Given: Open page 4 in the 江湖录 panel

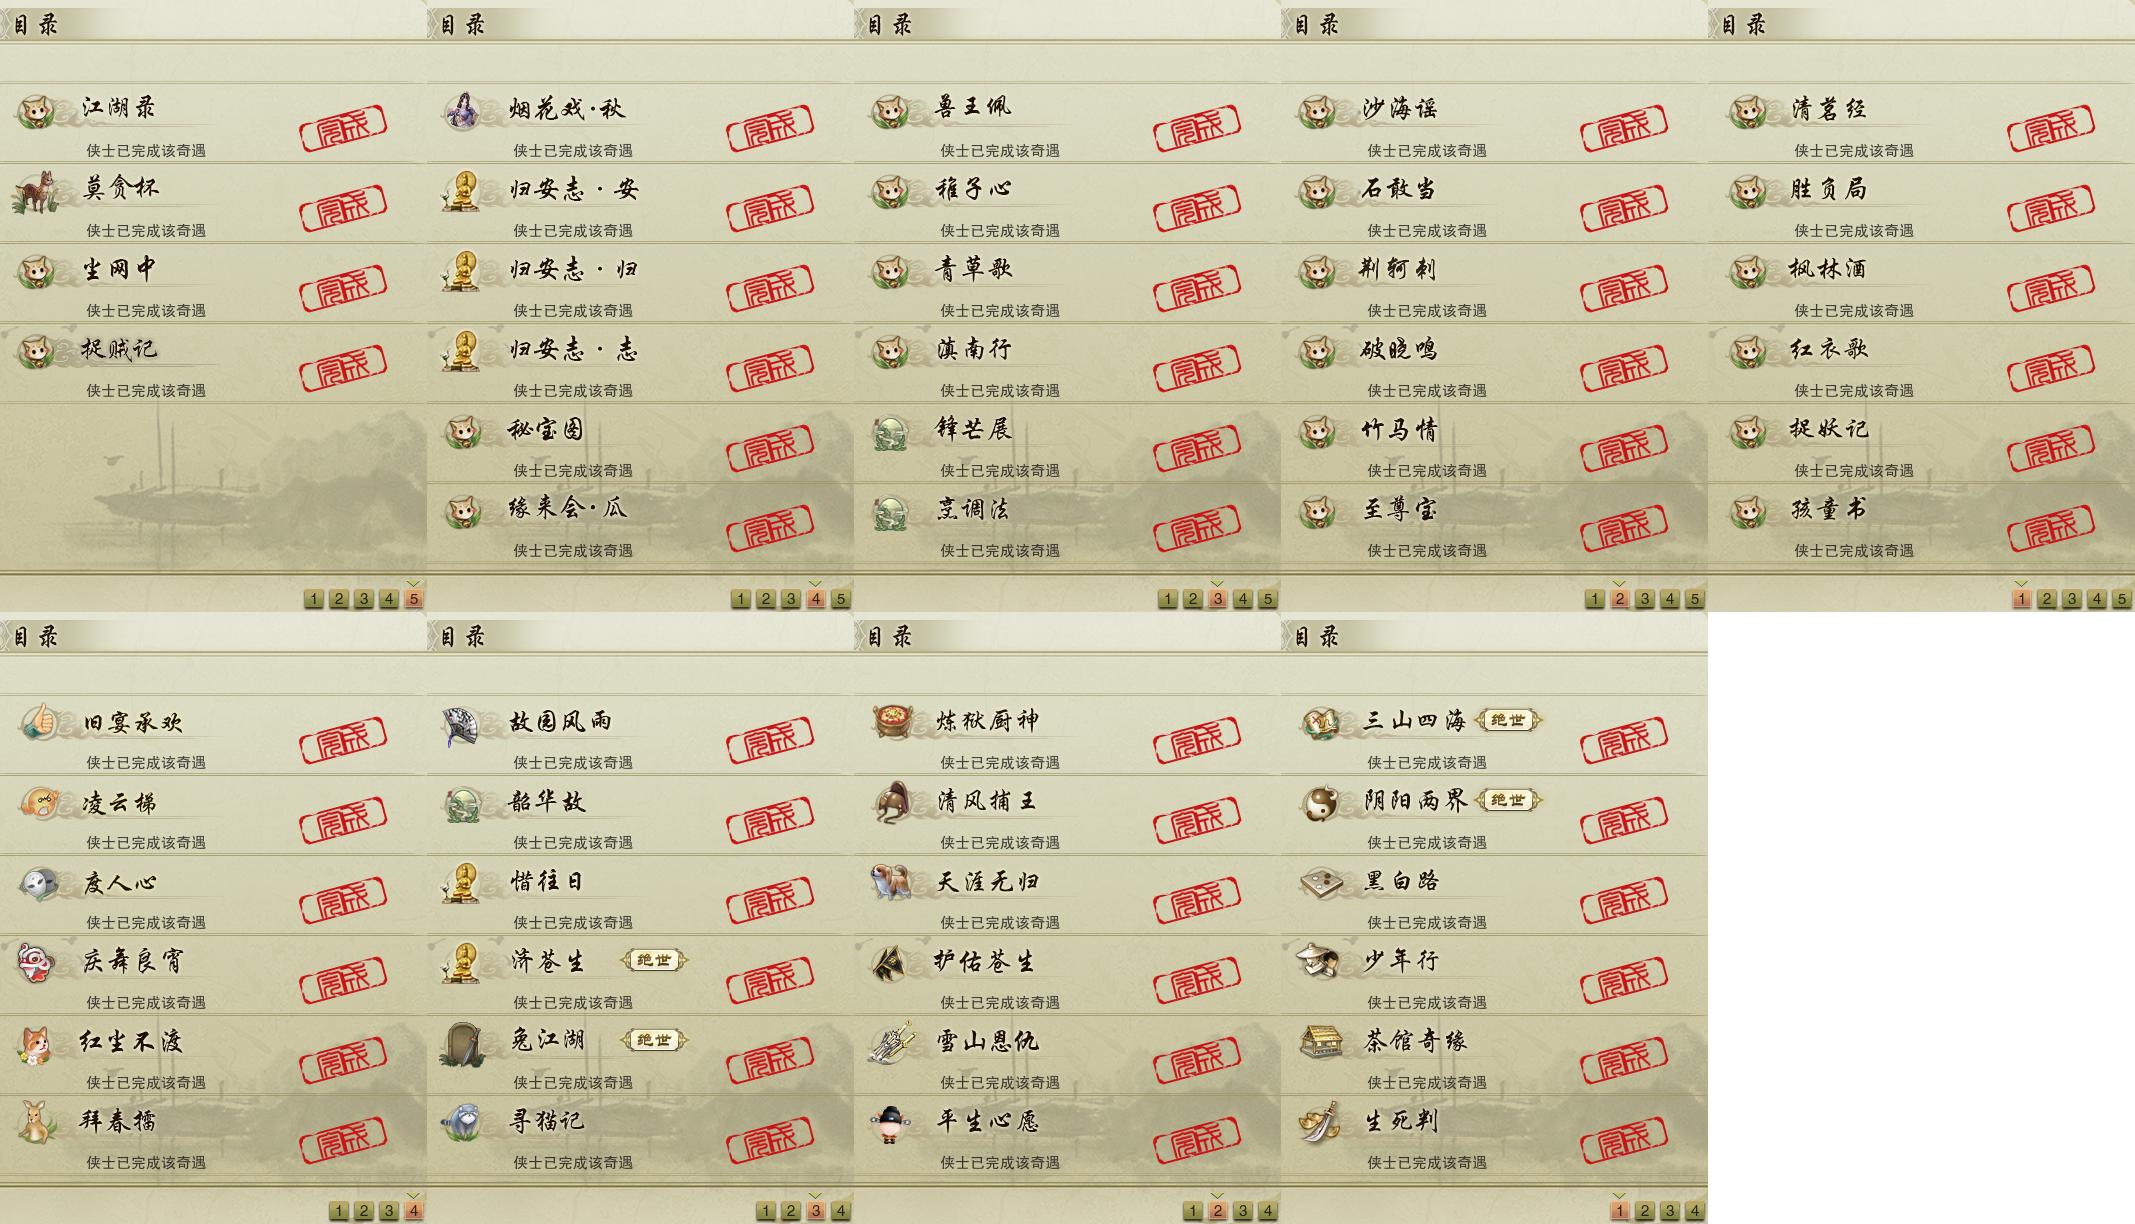Looking at the screenshot, I should [x=389, y=599].
